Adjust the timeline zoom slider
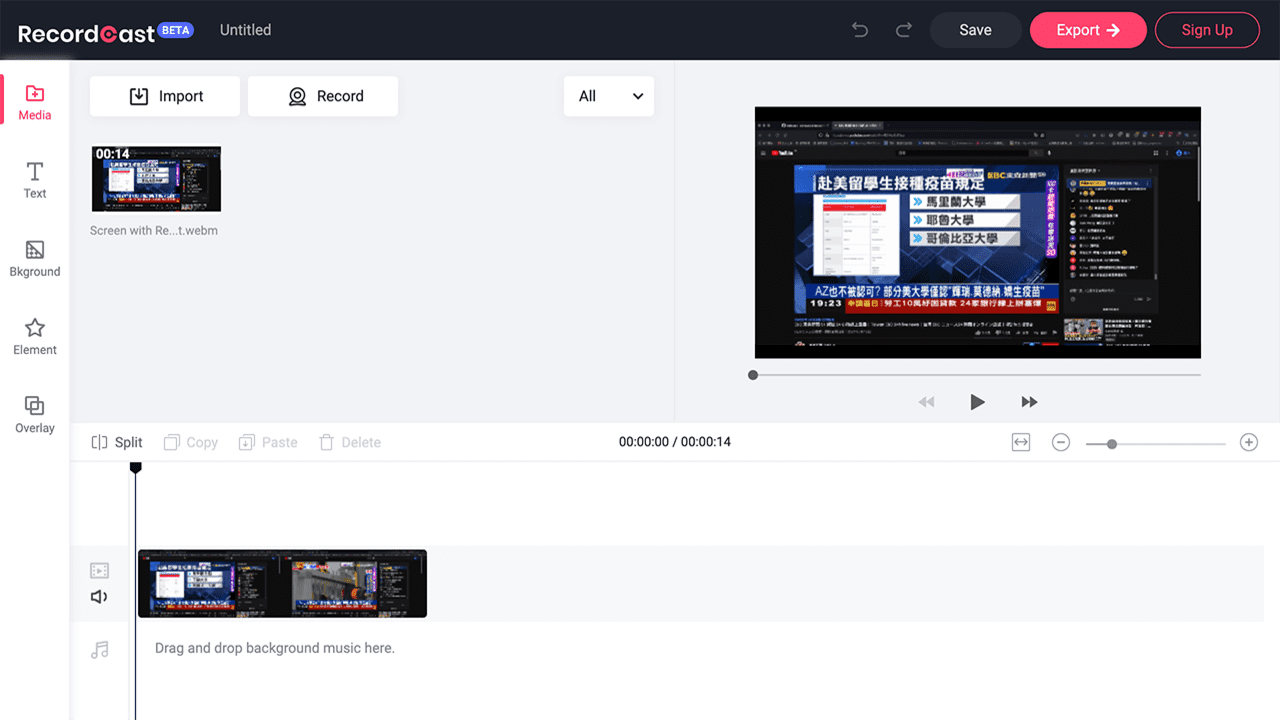Viewport: 1280px width, 720px height. click(x=1110, y=443)
